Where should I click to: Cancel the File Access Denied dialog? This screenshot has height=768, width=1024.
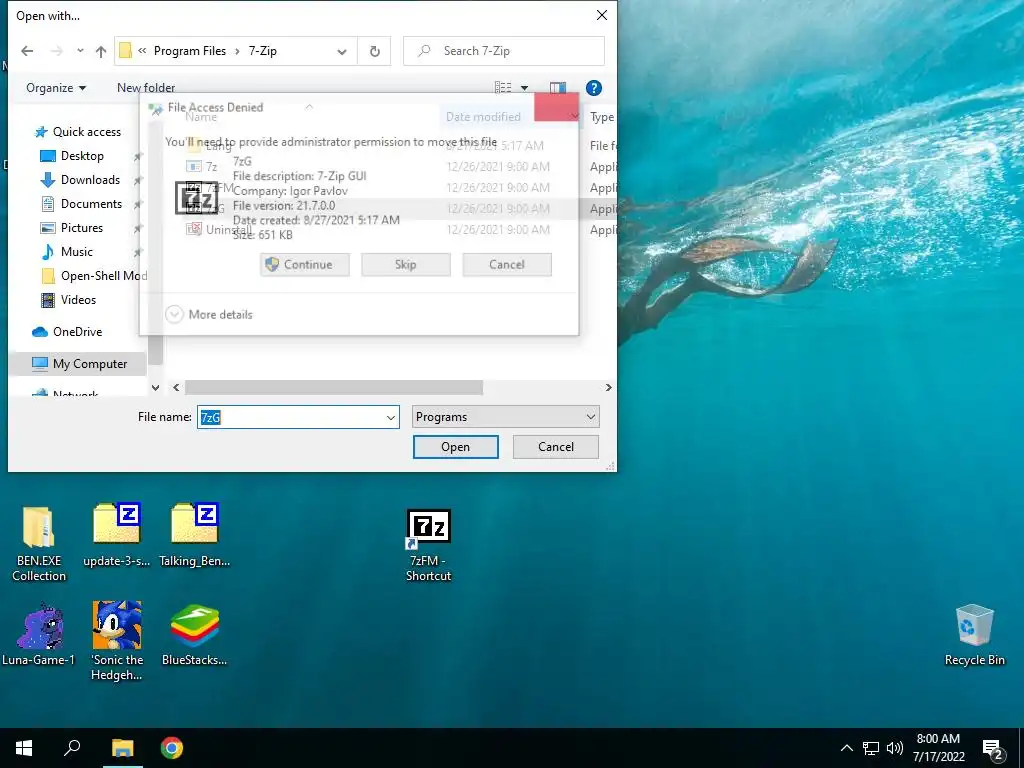[507, 264]
